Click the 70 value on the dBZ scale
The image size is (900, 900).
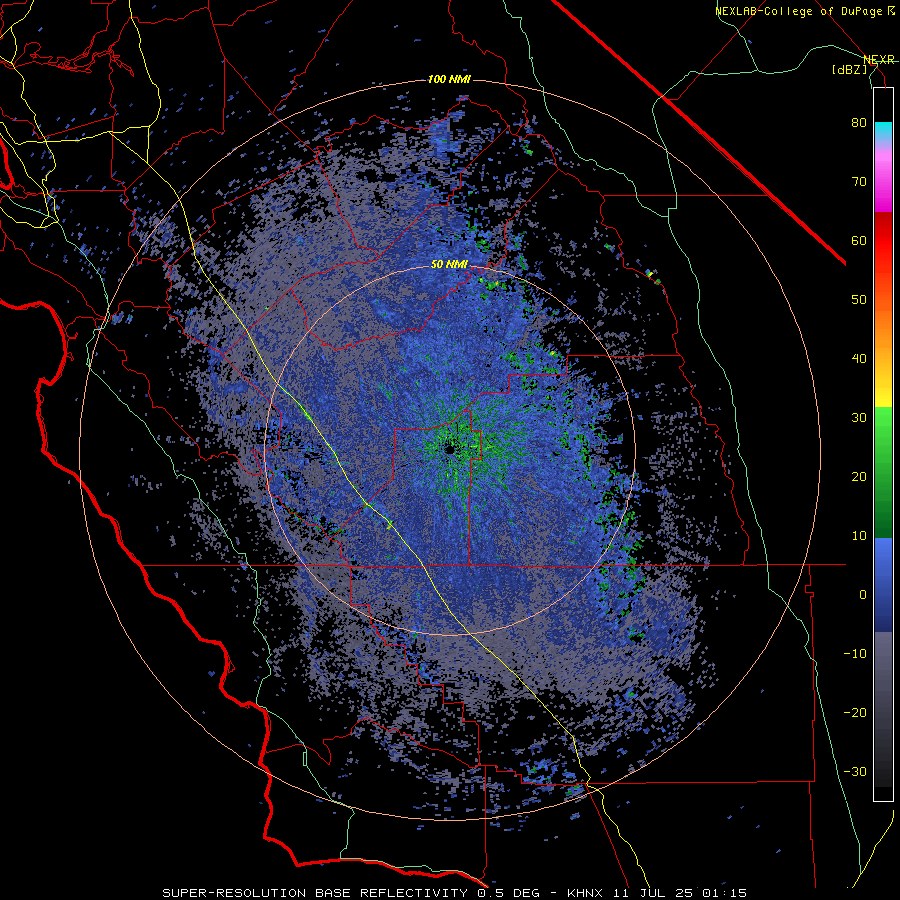tap(859, 182)
